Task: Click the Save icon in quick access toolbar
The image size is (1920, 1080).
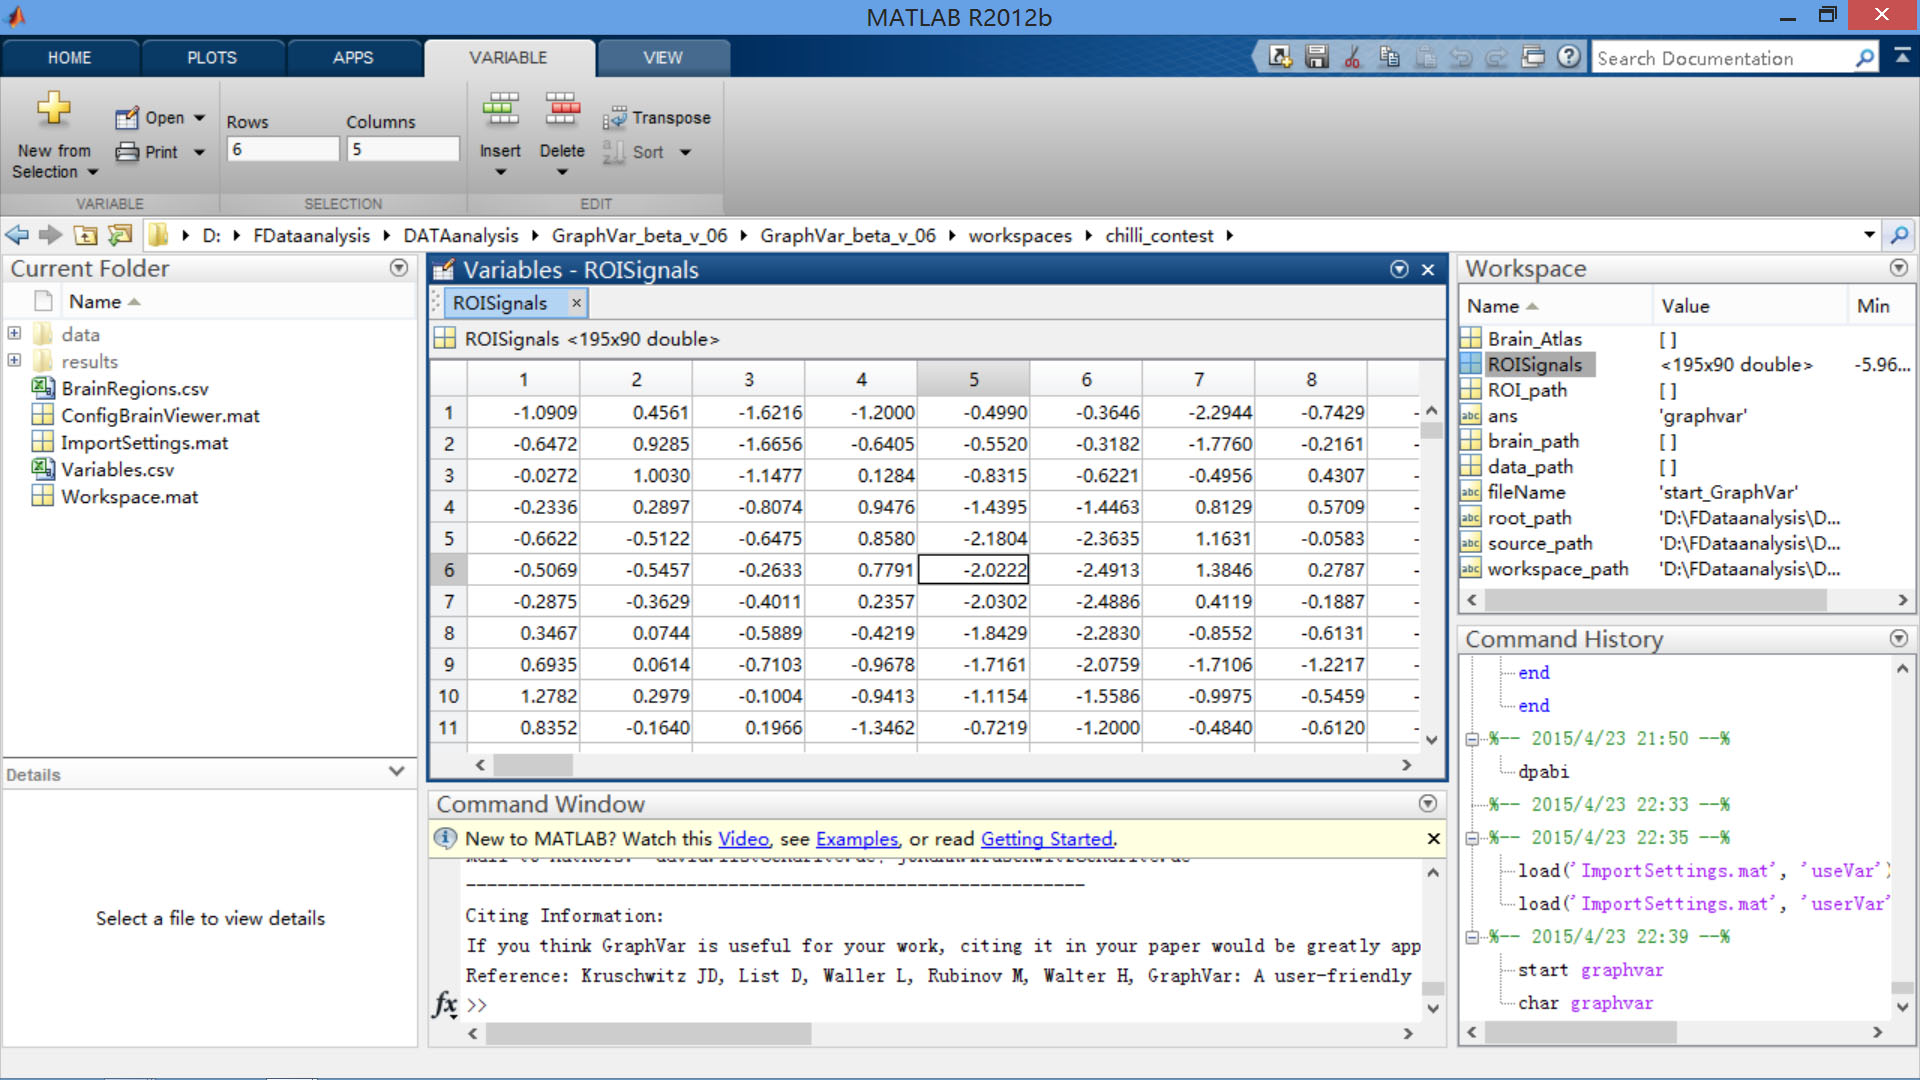Action: [1317, 57]
